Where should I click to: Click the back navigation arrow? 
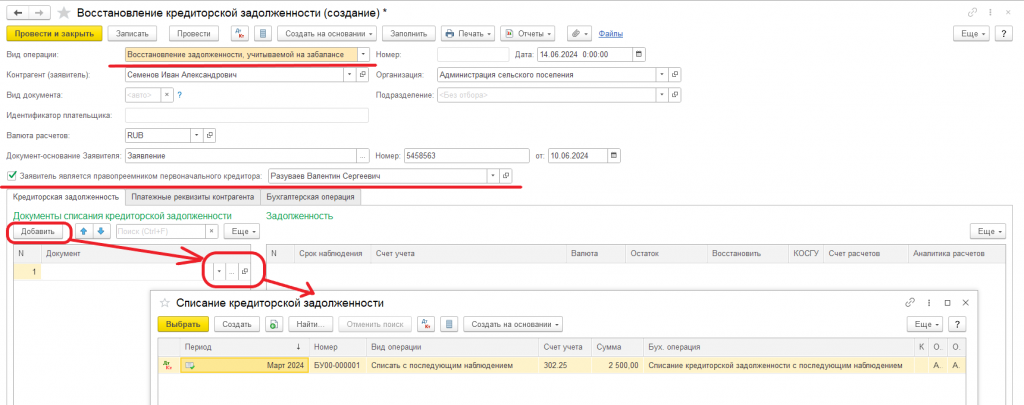click(x=17, y=12)
